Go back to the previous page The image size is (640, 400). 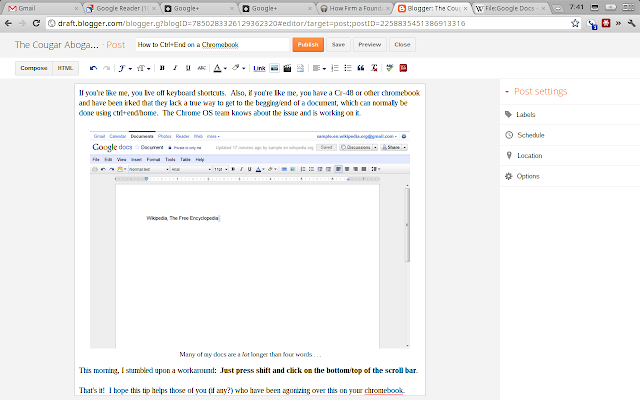pyautogui.click(x=8, y=23)
